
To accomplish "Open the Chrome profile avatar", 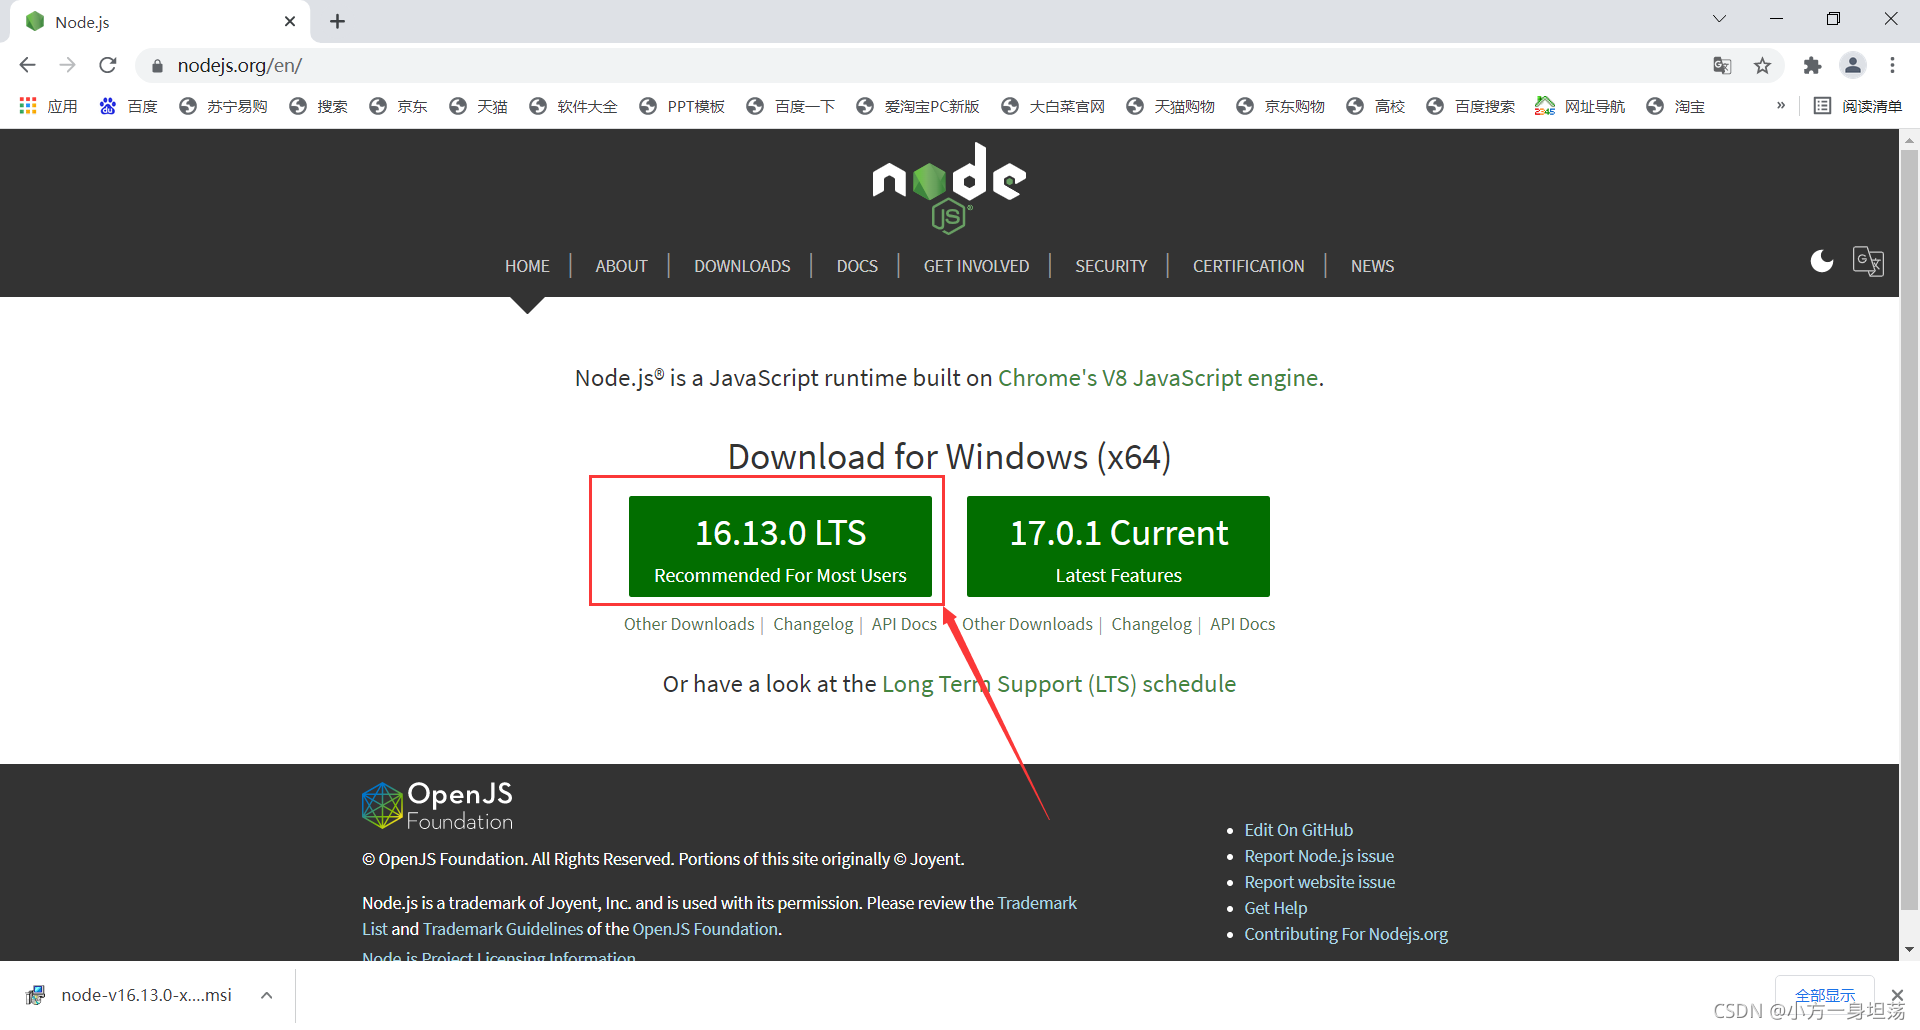I will [x=1853, y=65].
